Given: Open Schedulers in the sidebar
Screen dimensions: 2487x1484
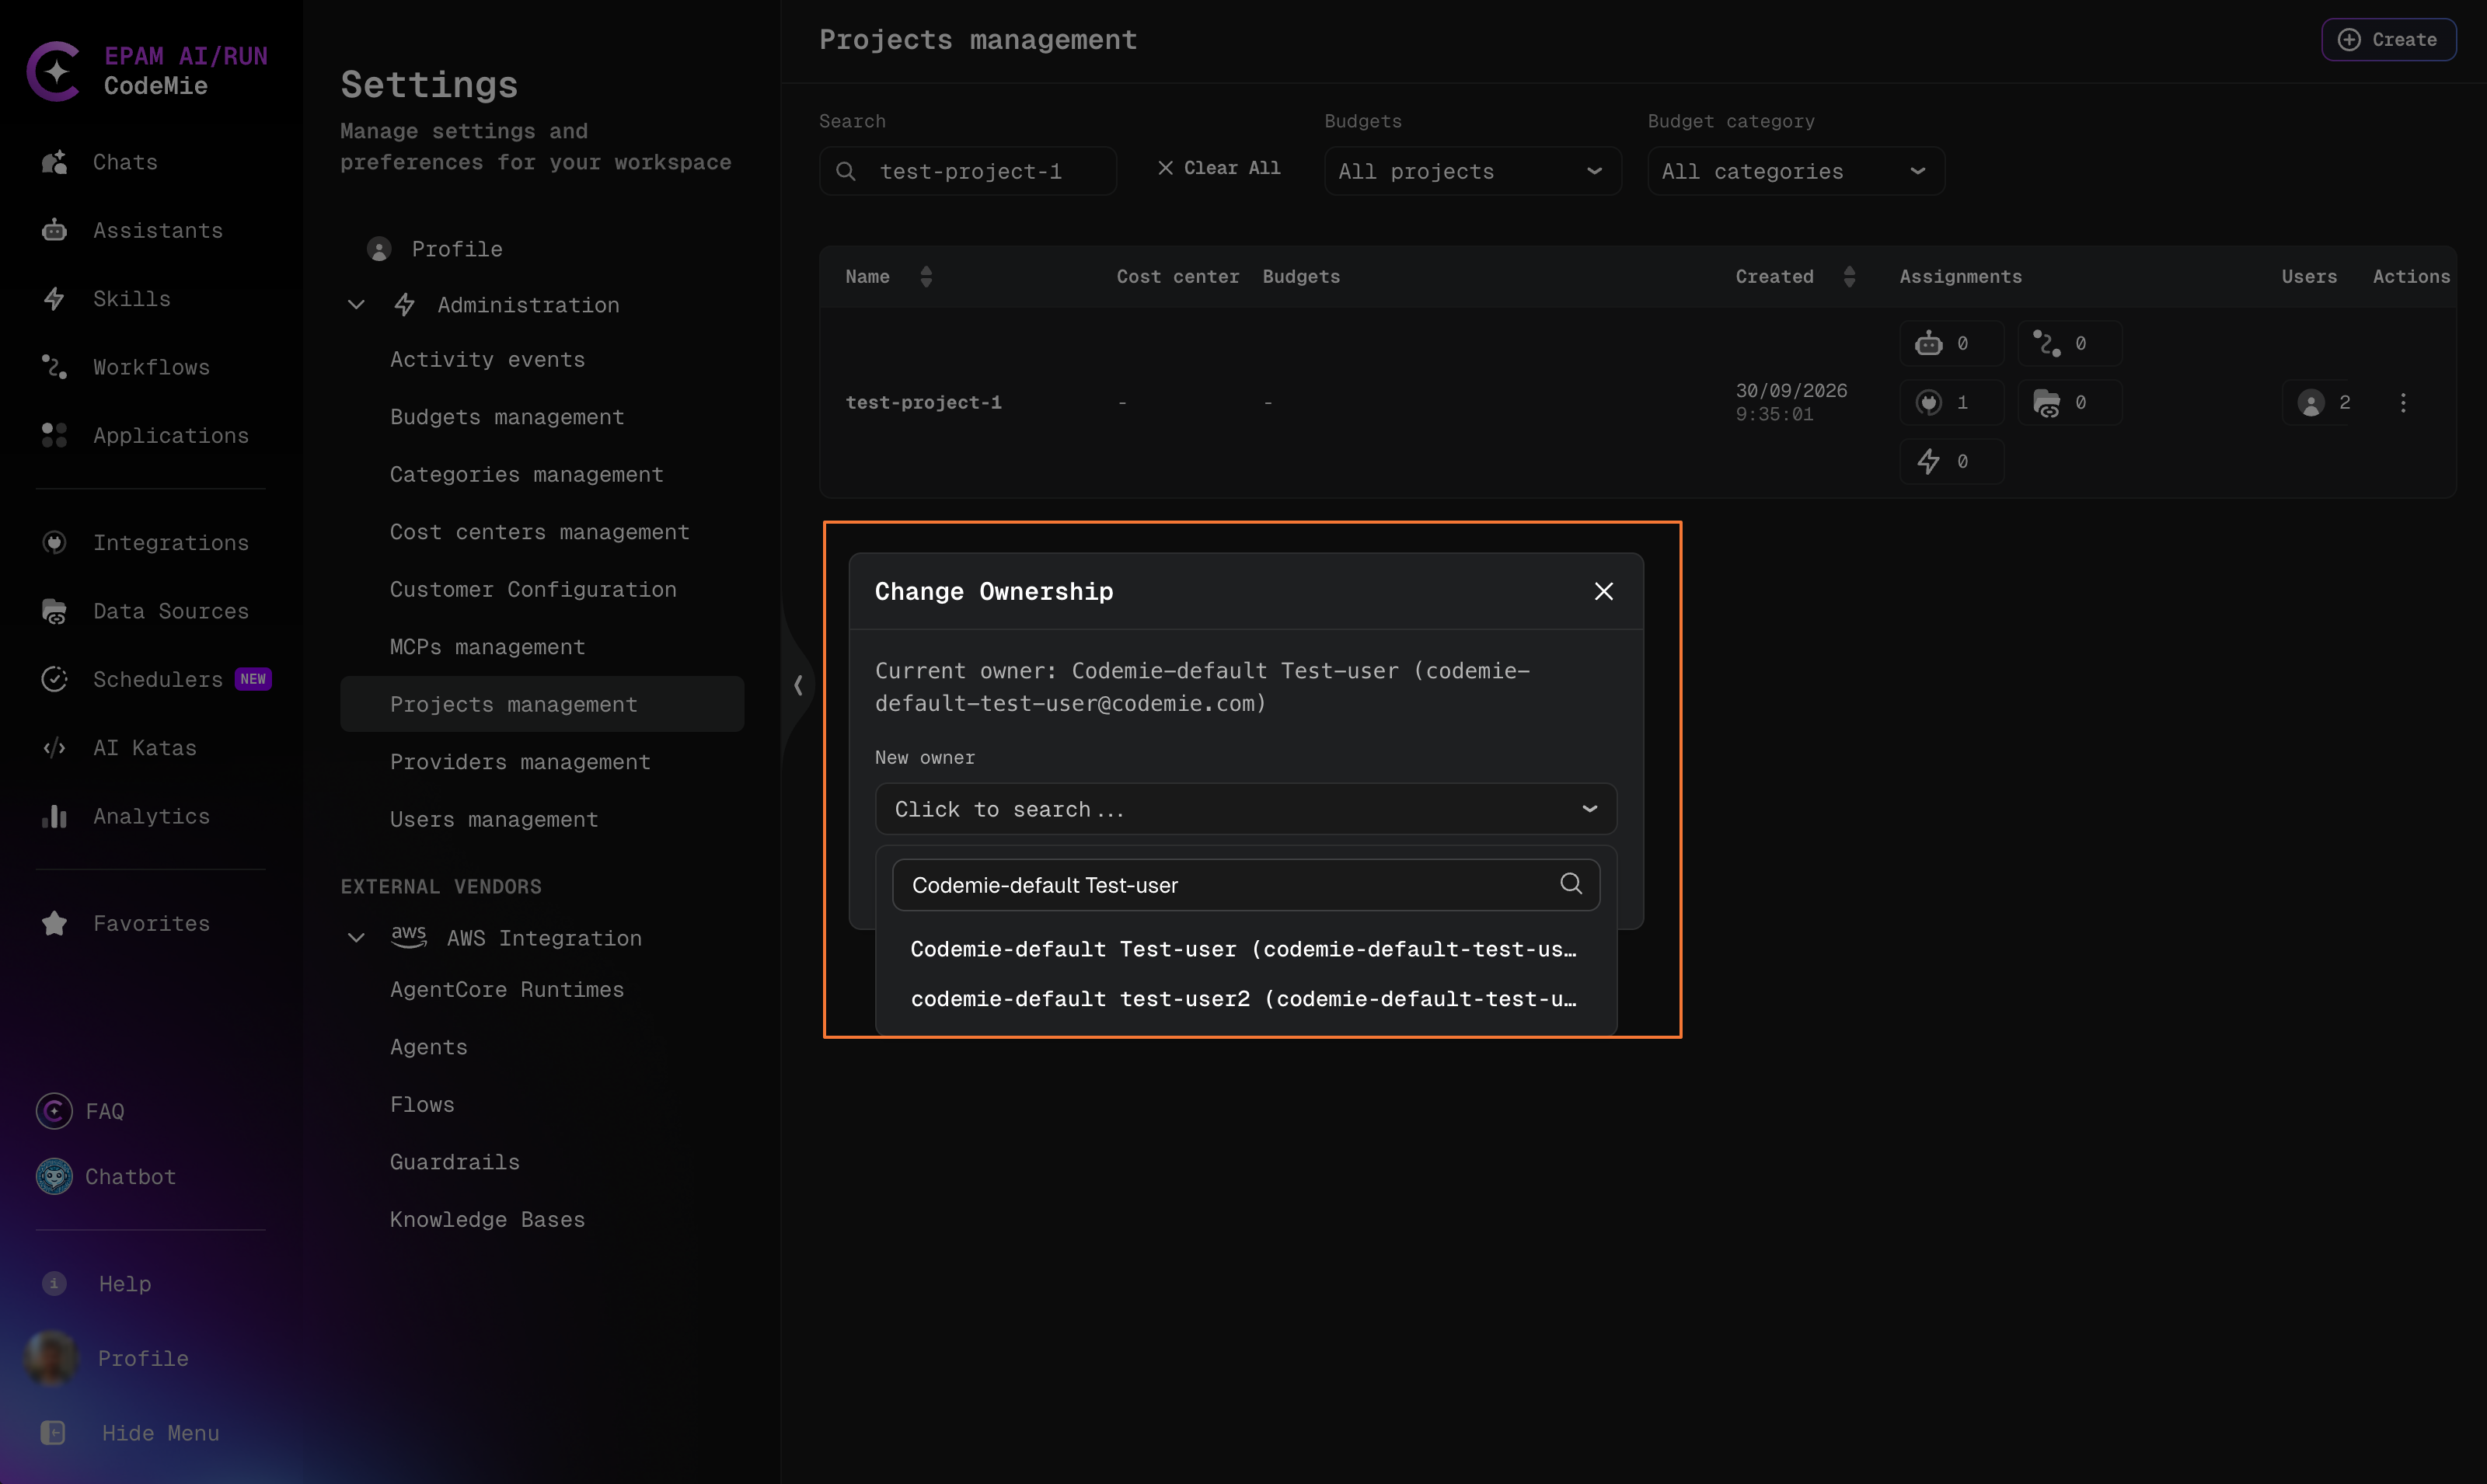Looking at the screenshot, I should point(157,679).
